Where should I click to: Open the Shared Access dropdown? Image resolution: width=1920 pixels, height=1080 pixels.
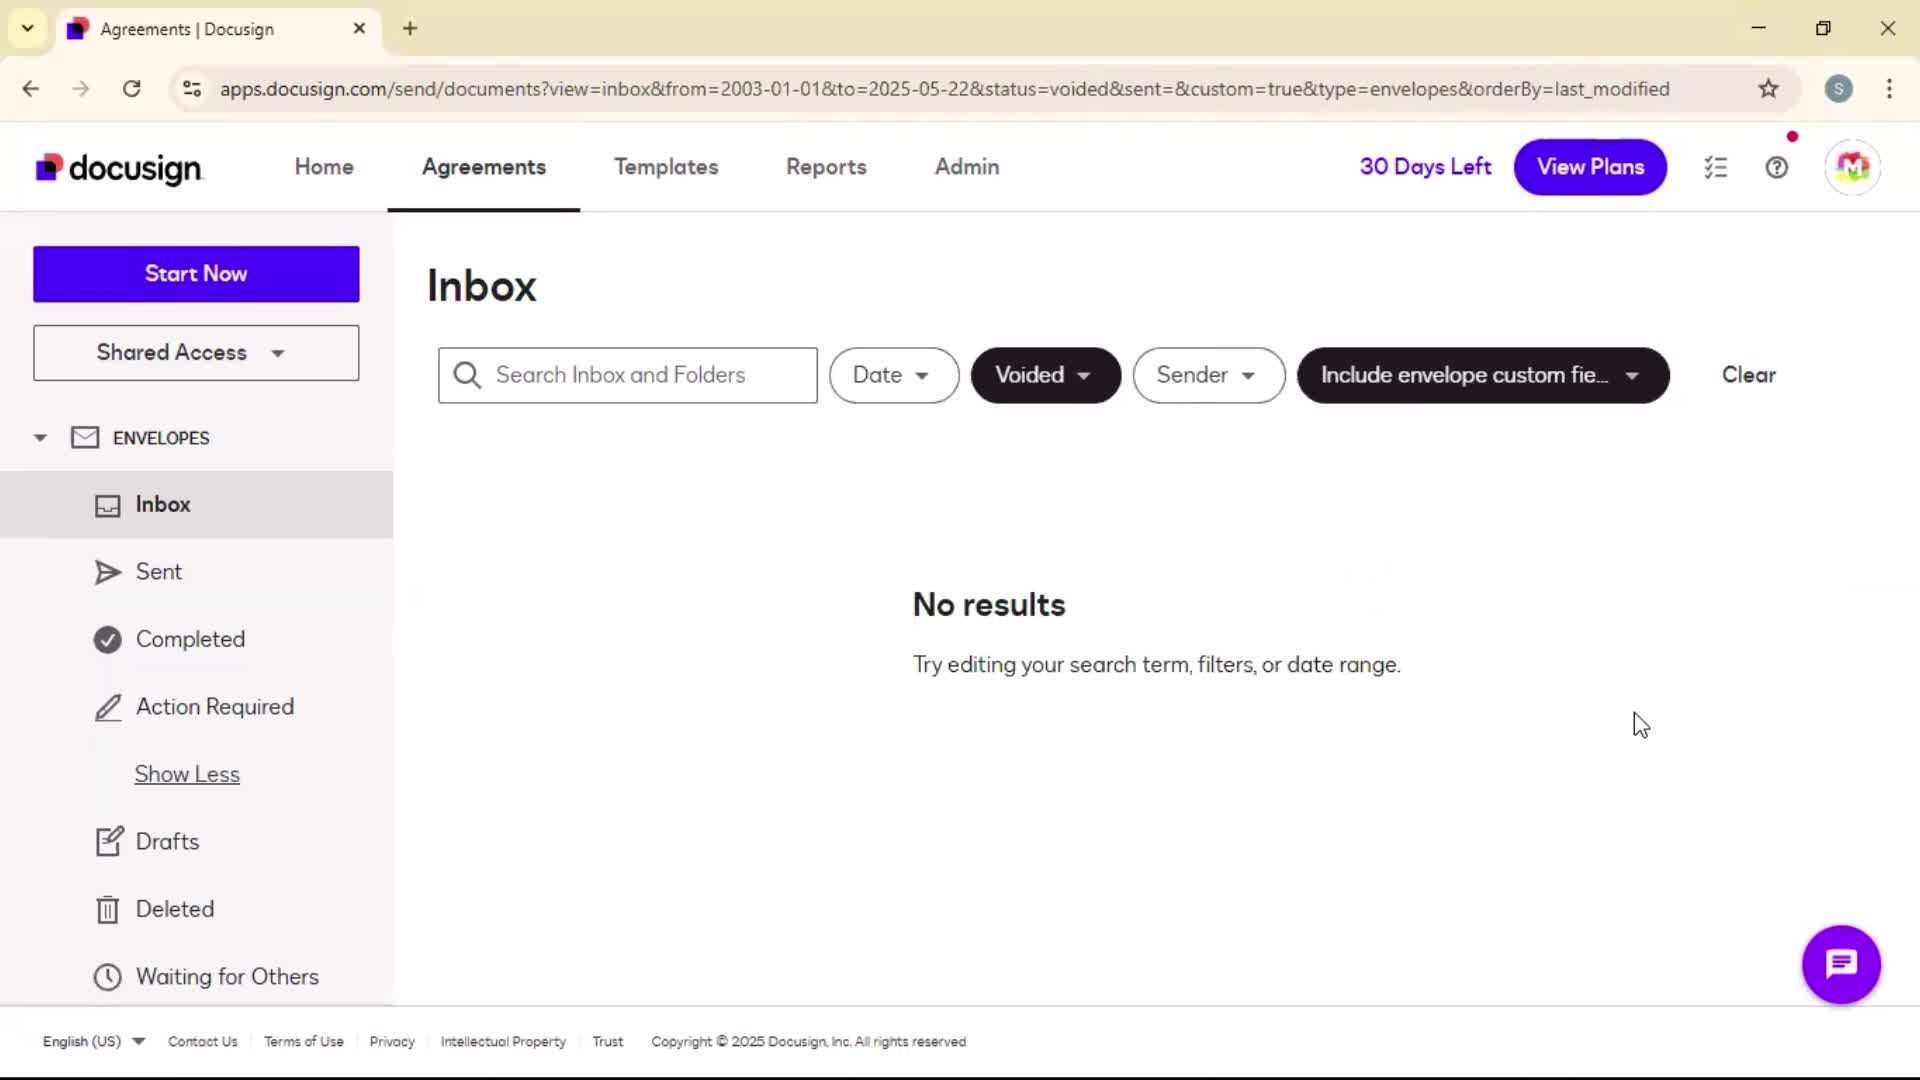[196, 353]
